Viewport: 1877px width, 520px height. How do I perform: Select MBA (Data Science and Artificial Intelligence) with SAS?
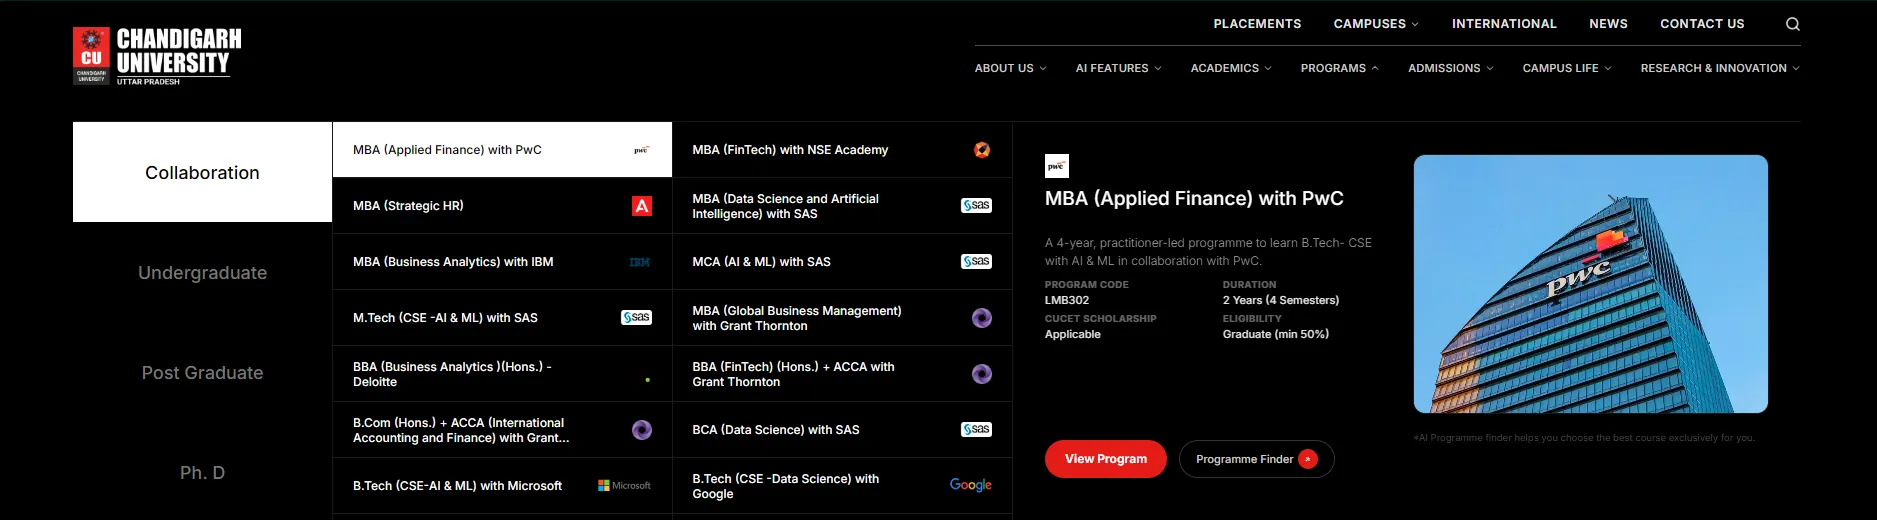coord(842,206)
